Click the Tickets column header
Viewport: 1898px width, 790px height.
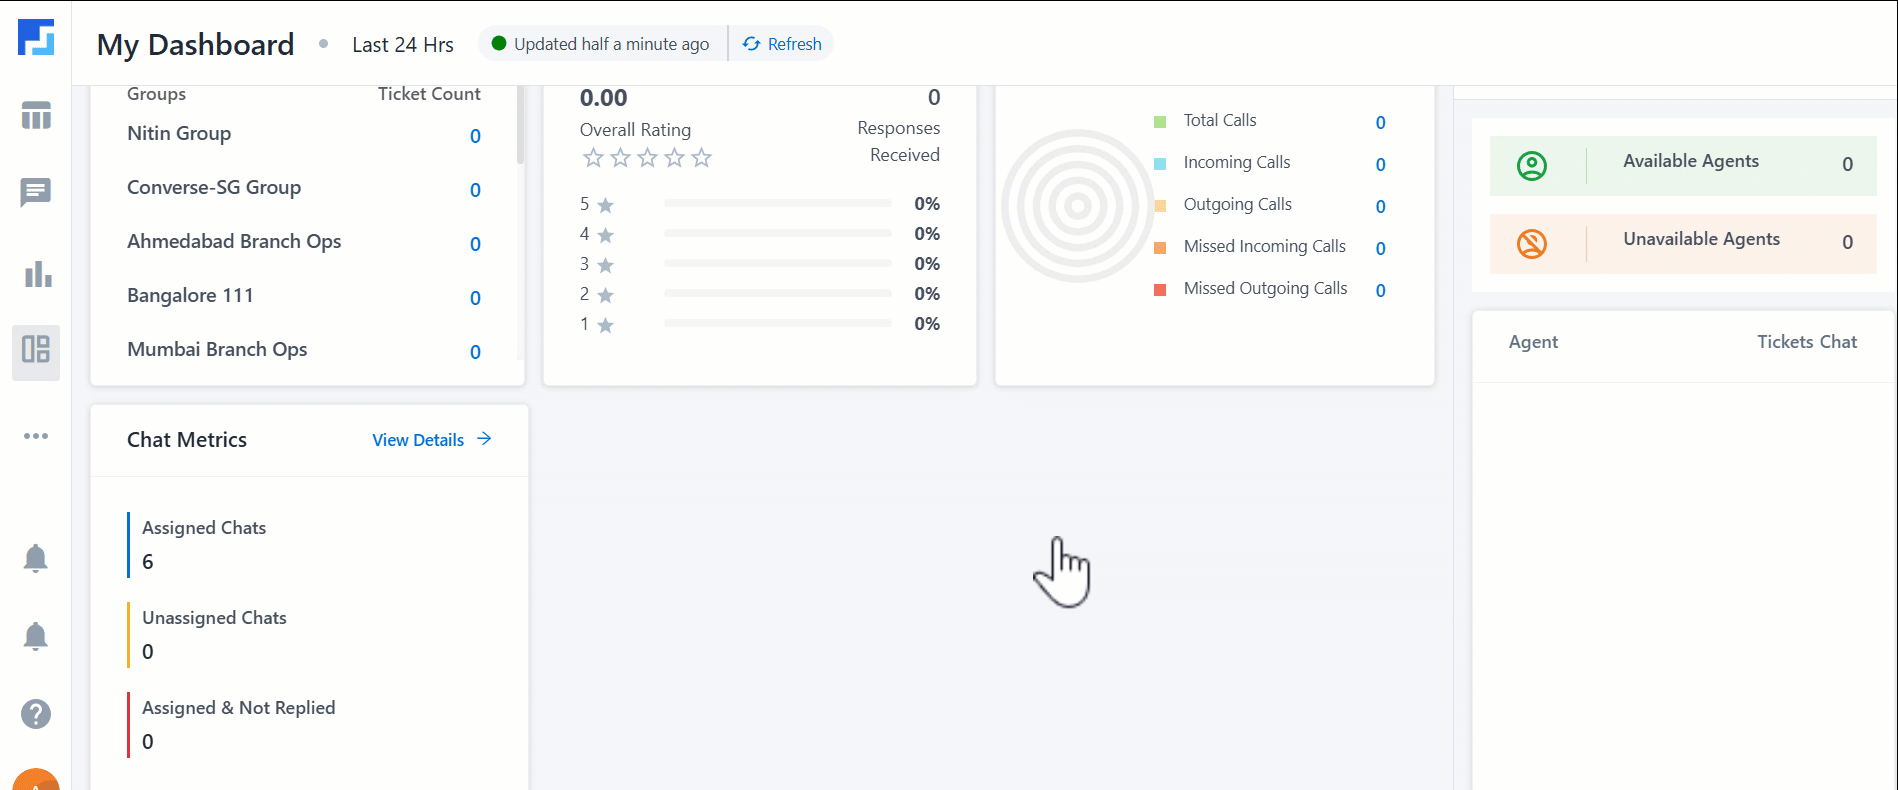[1785, 342]
